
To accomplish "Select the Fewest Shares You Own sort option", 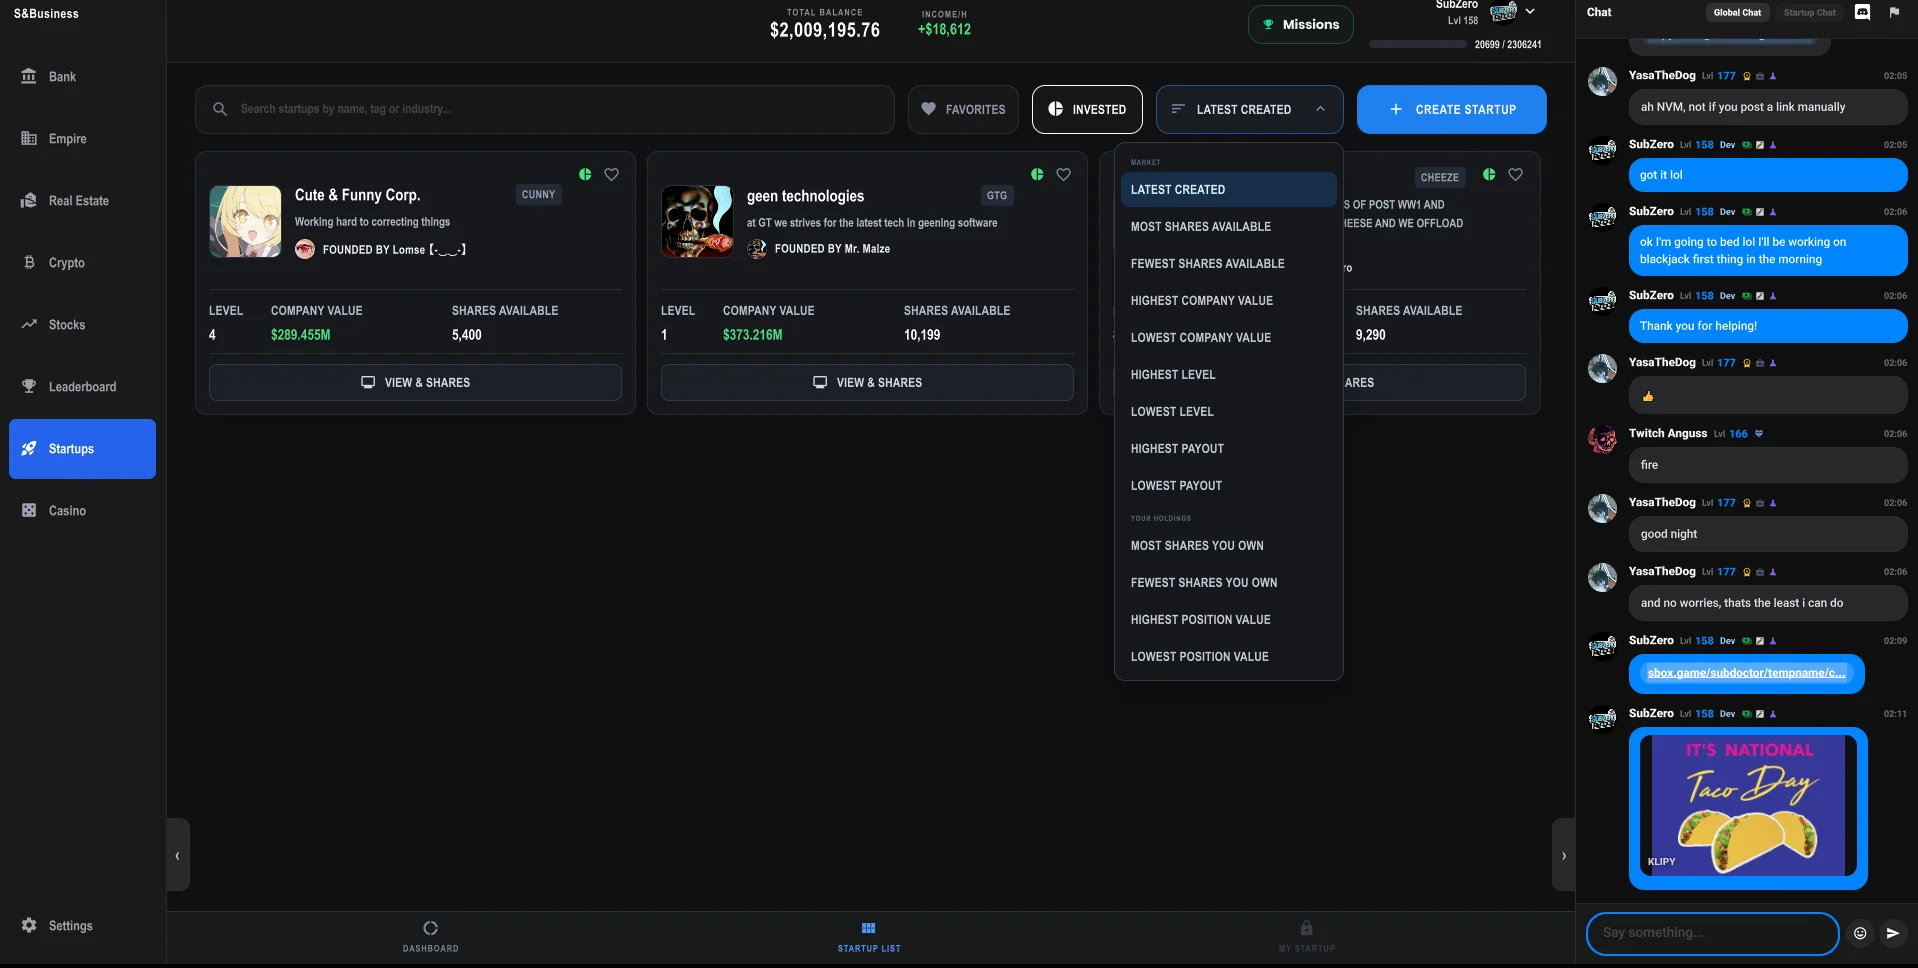I will click(x=1228, y=583).
